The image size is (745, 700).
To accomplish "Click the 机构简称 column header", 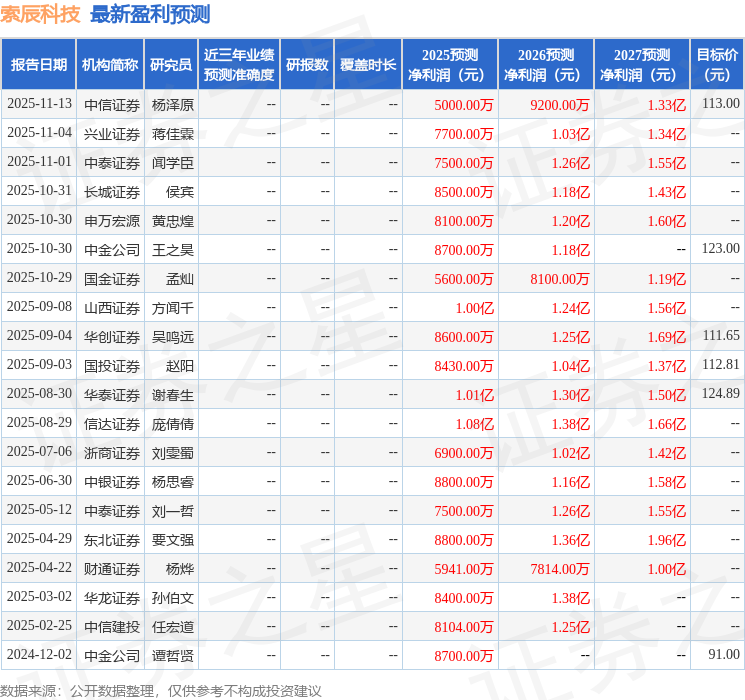I will tap(110, 64).
